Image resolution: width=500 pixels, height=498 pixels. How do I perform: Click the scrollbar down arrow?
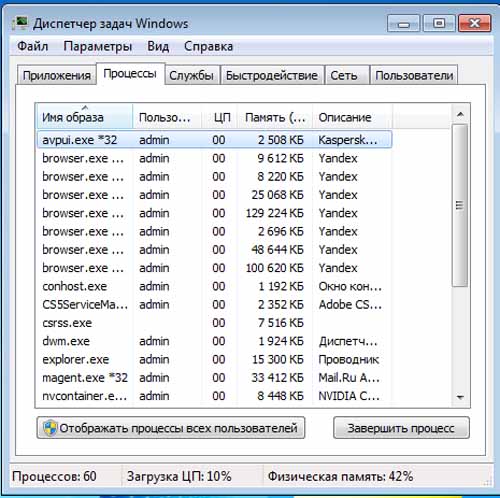[x=460, y=397]
